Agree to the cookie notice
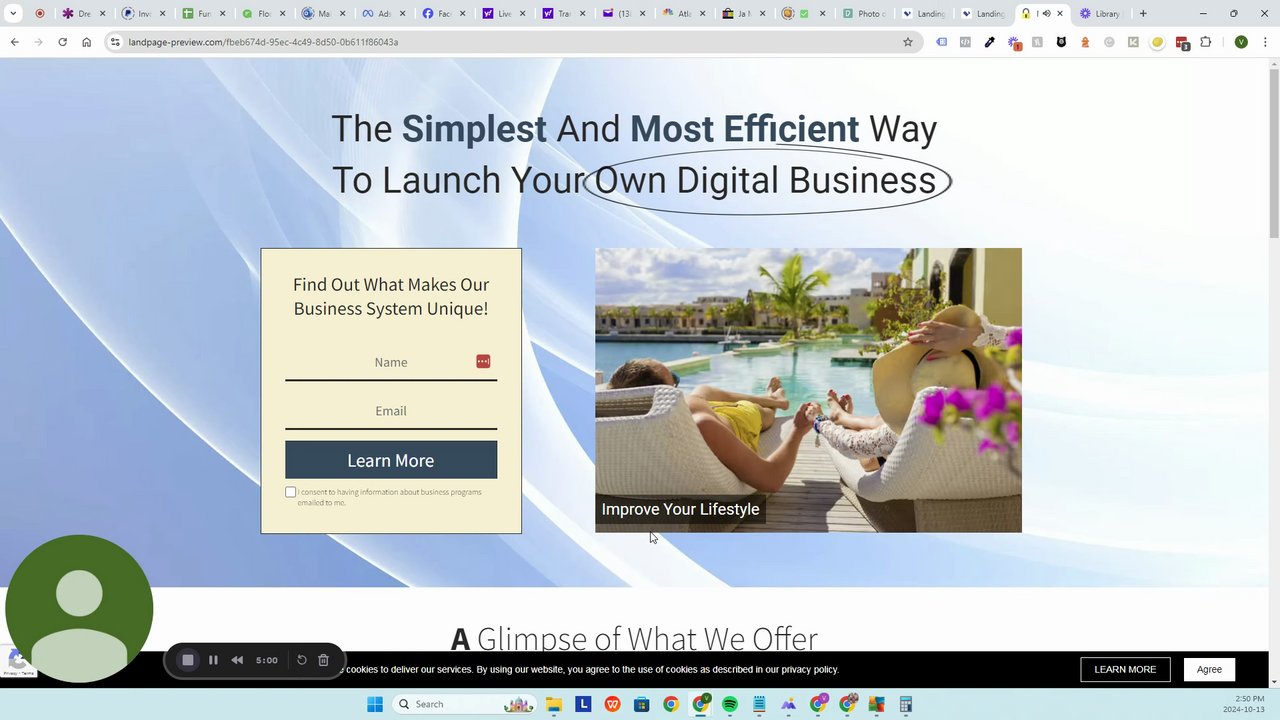Image resolution: width=1280 pixels, height=720 pixels. click(1209, 669)
